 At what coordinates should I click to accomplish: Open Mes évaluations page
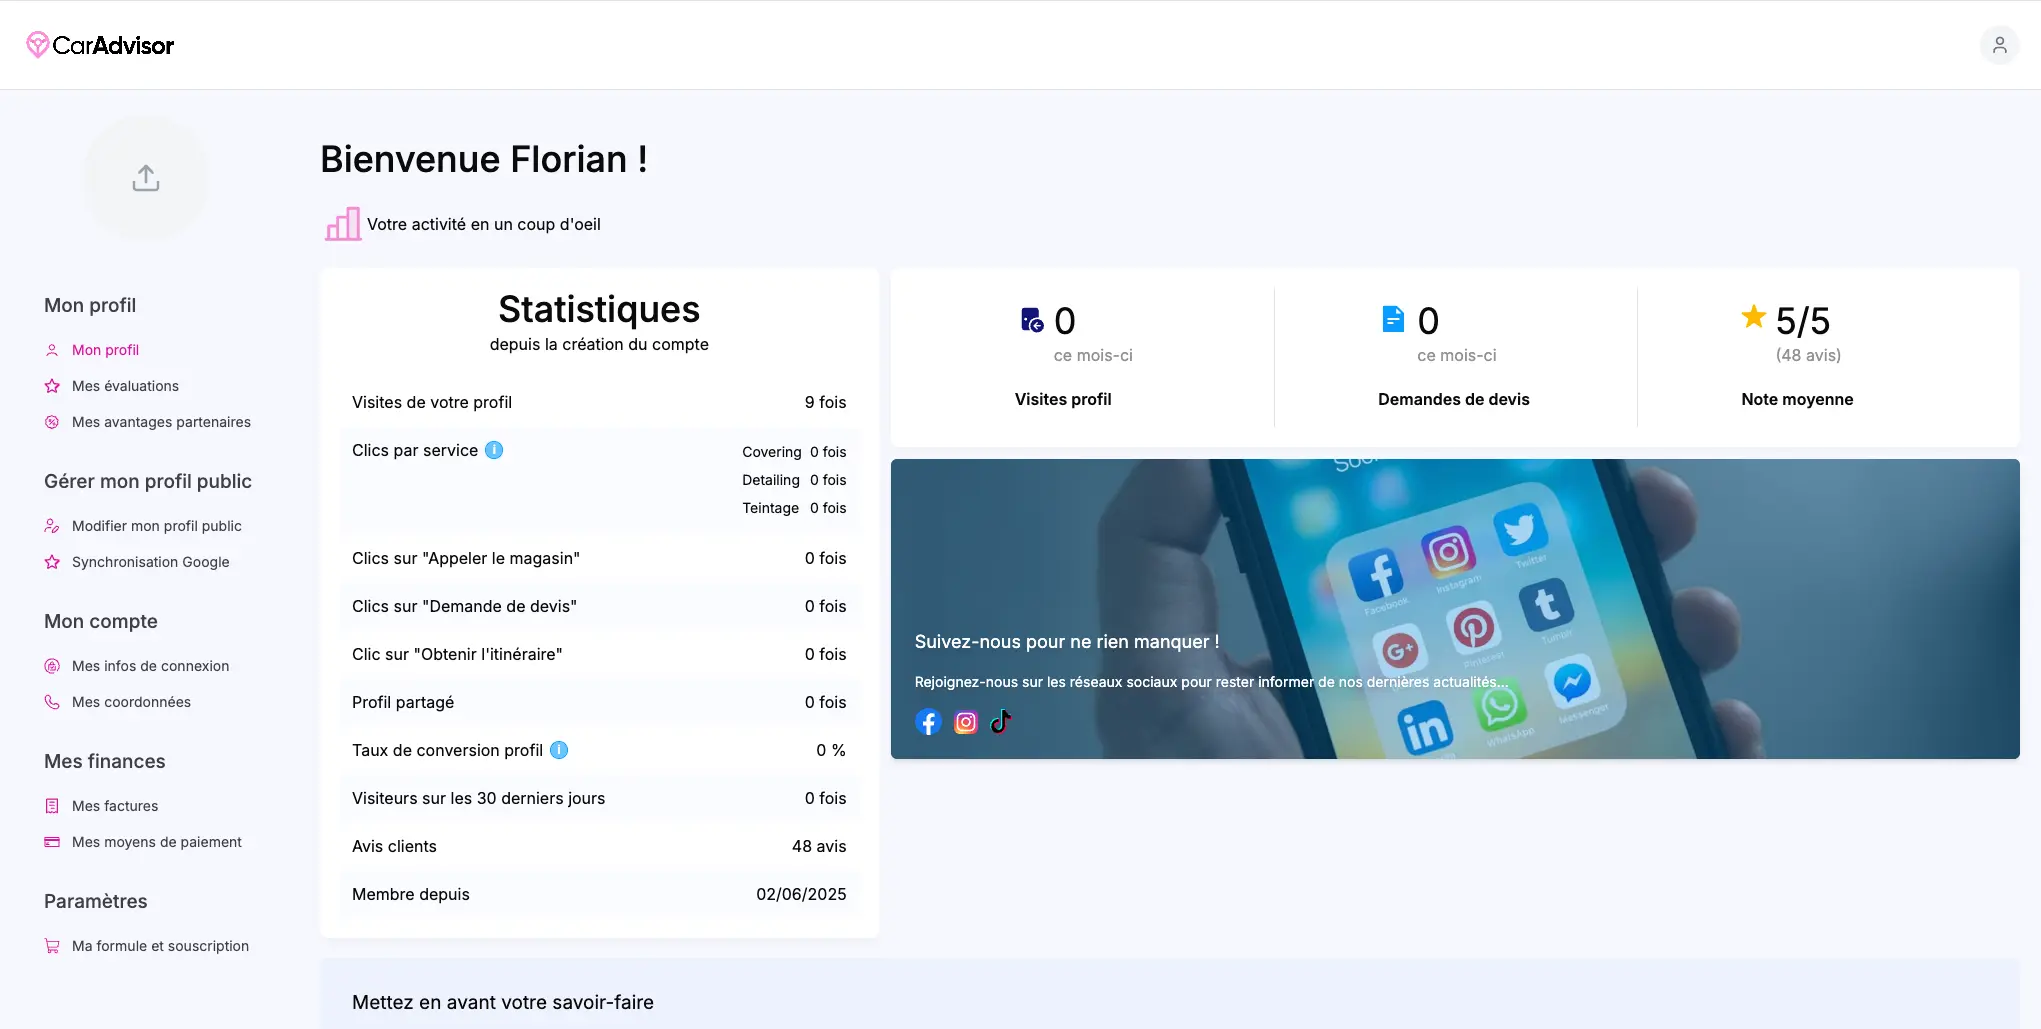tap(125, 386)
